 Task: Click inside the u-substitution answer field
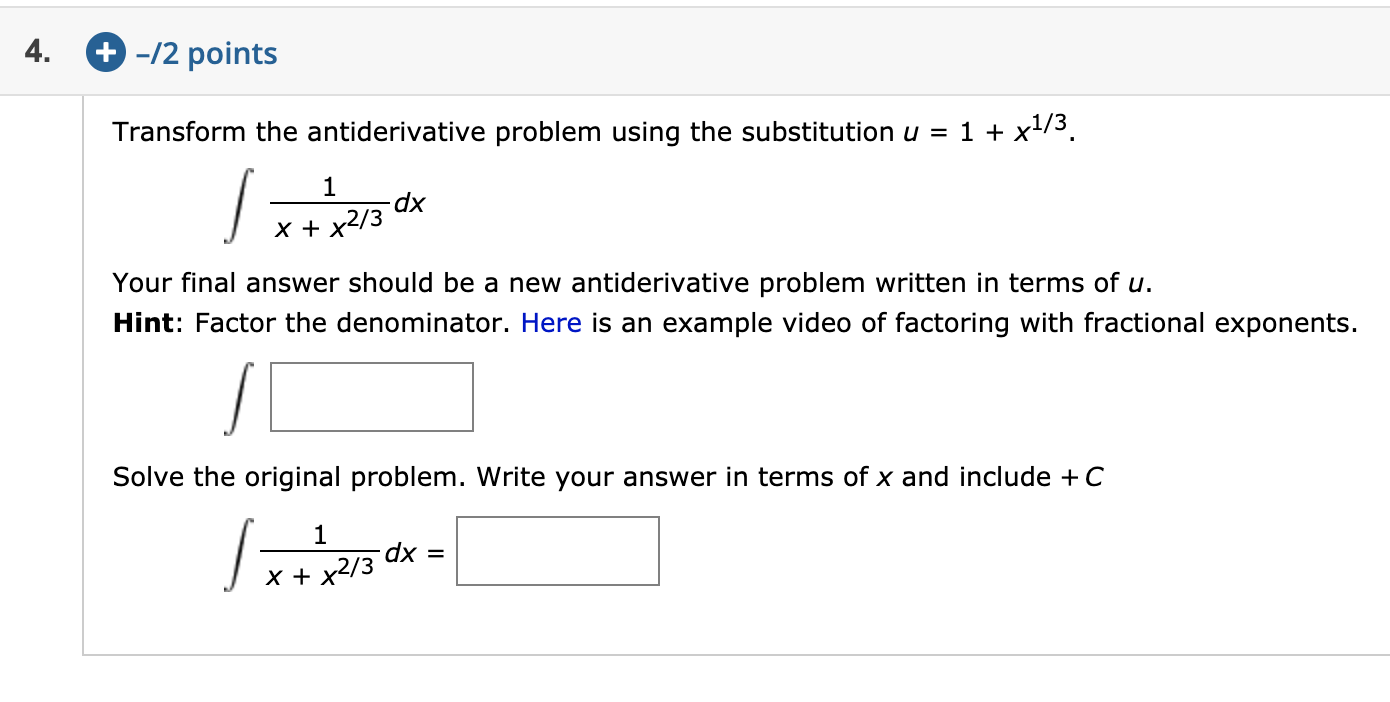point(371,397)
